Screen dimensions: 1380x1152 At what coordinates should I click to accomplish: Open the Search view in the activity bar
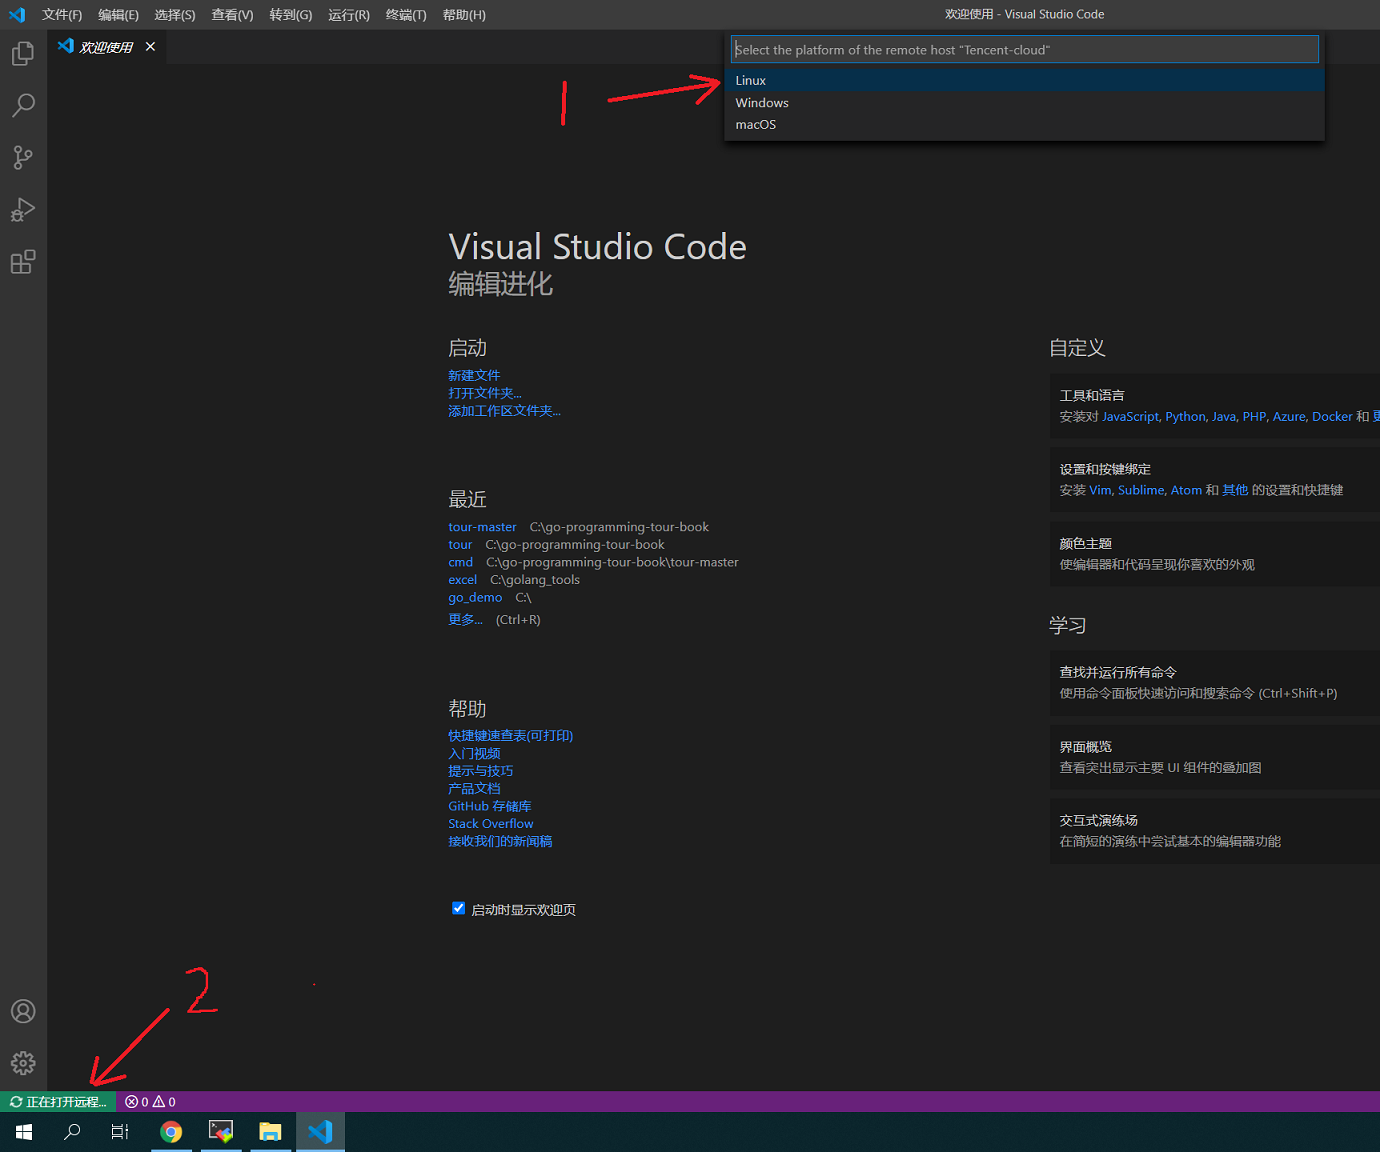click(x=23, y=105)
